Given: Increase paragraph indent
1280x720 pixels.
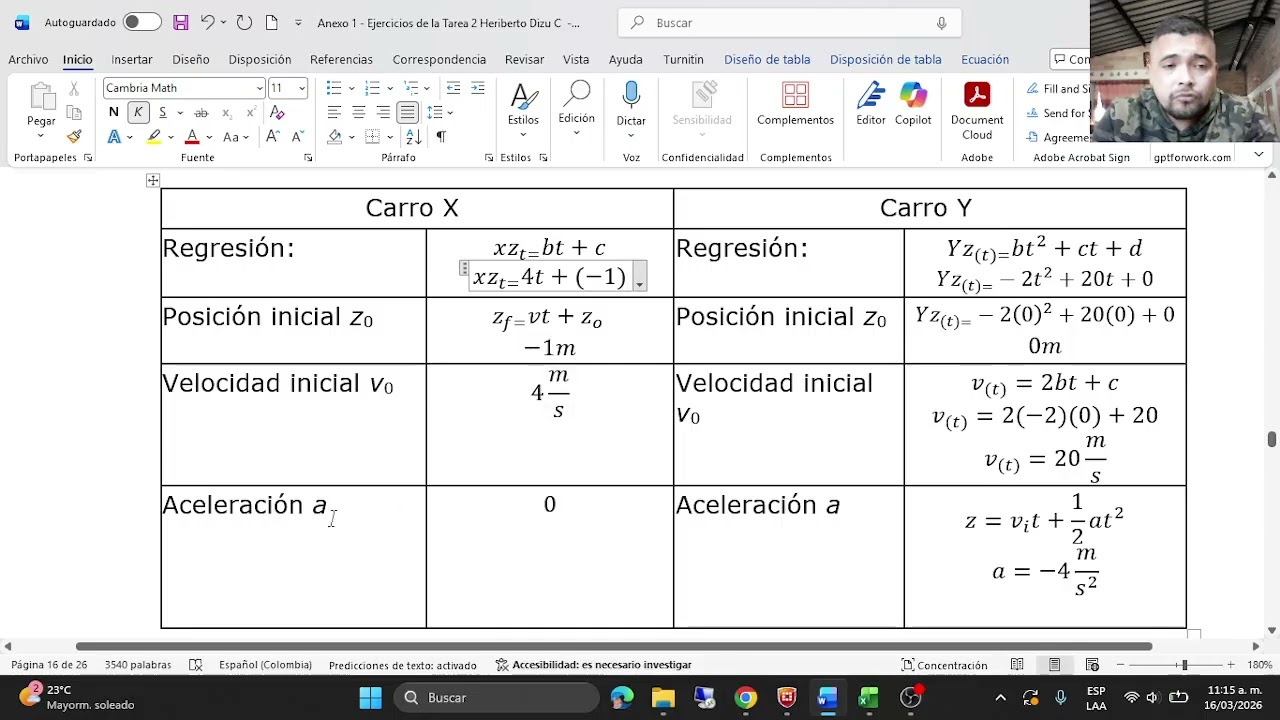Looking at the screenshot, I should point(478,88).
